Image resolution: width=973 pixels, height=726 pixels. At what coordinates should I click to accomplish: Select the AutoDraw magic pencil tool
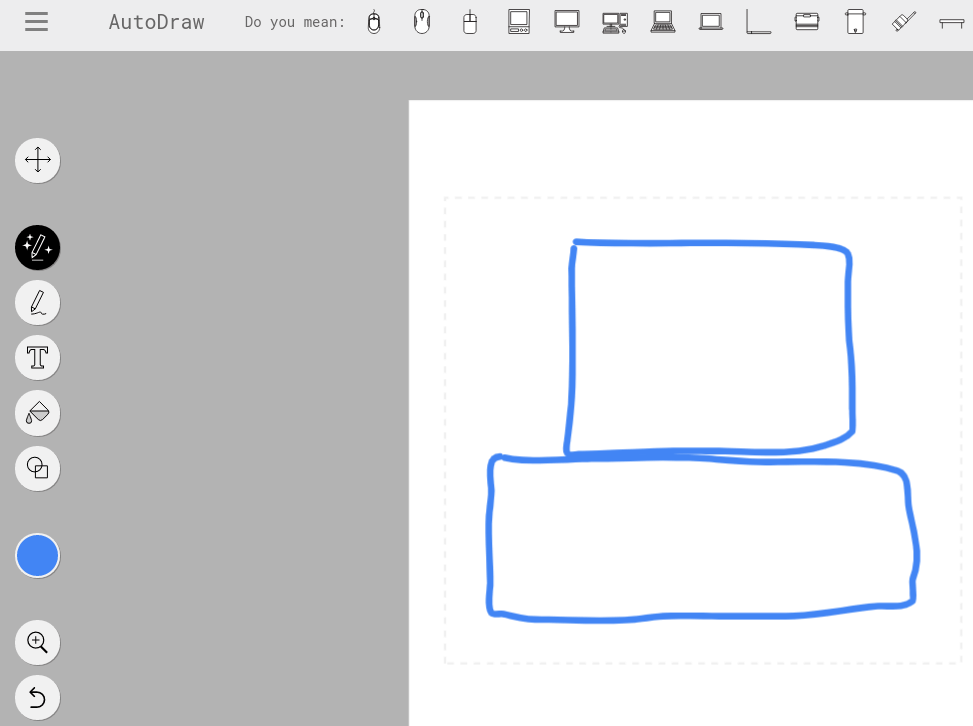tap(38, 248)
